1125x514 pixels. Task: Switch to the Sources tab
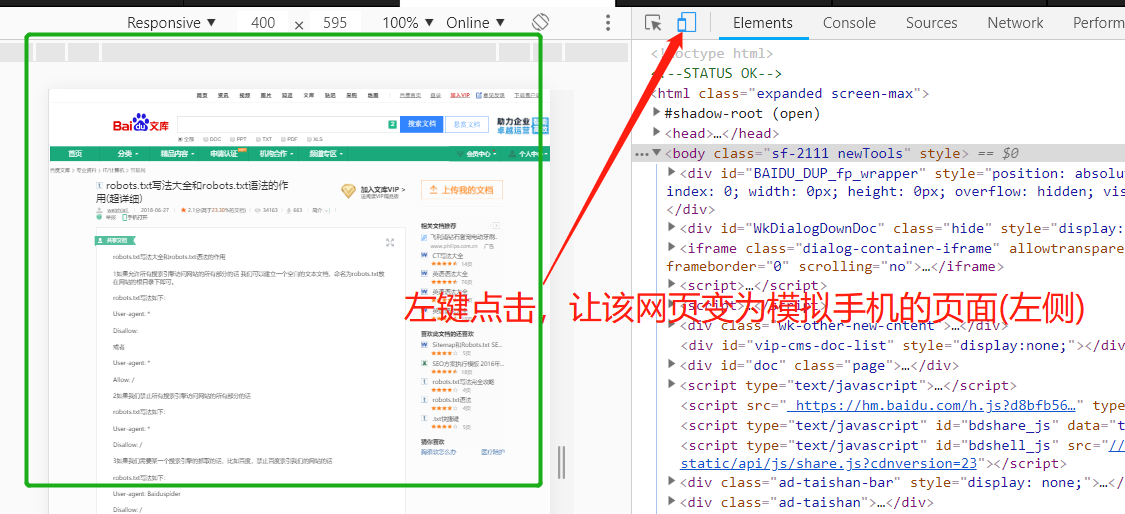[931, 23]
